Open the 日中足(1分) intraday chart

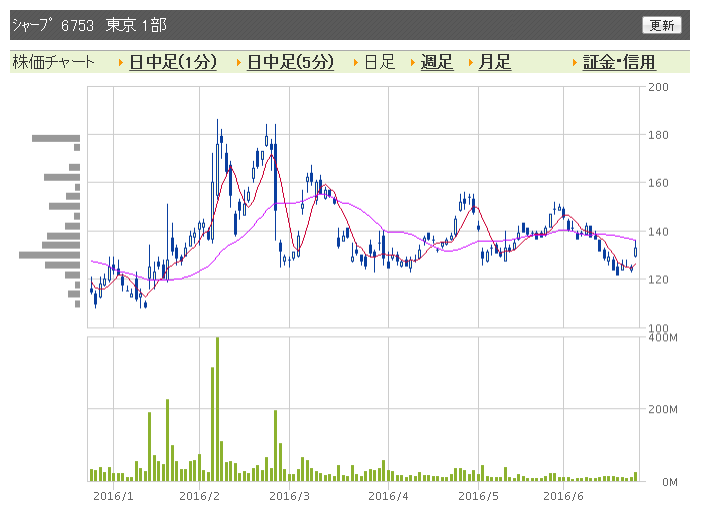point(173,62)
